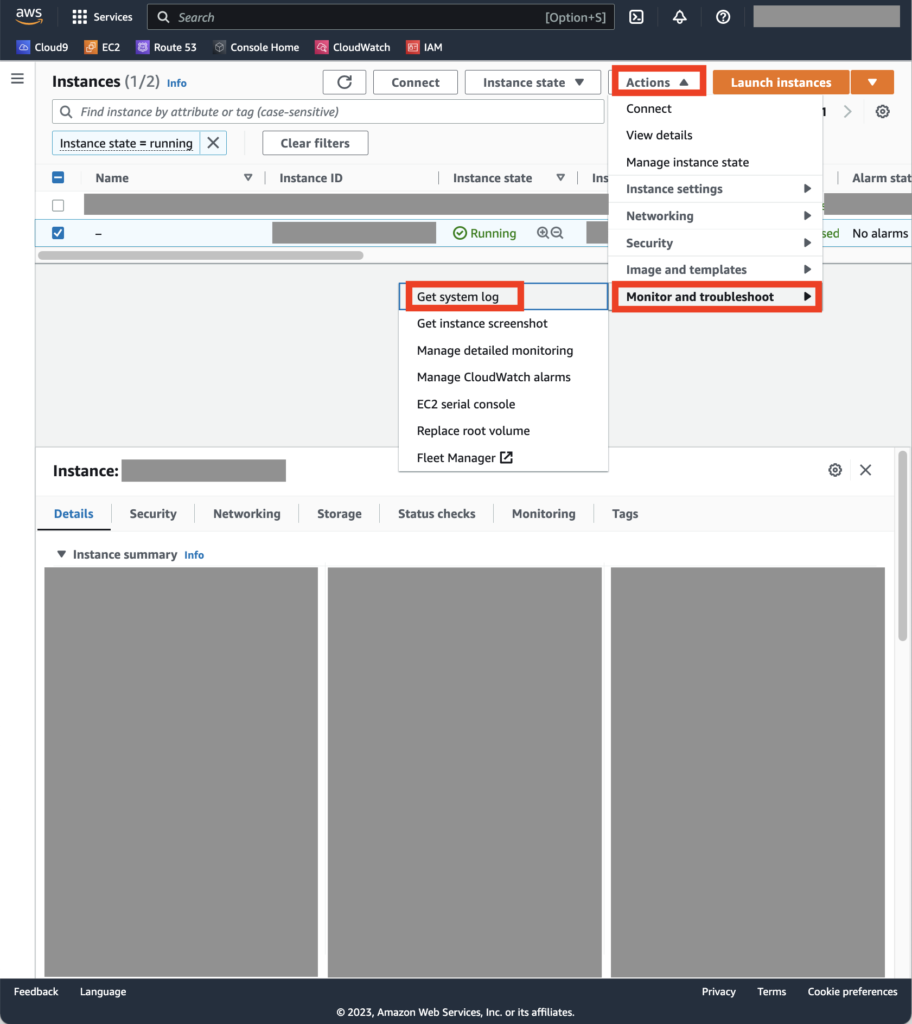Viewport: 912px width, 1024px height.
Task: Close the instance details panel
Action: tap(866, 470)
